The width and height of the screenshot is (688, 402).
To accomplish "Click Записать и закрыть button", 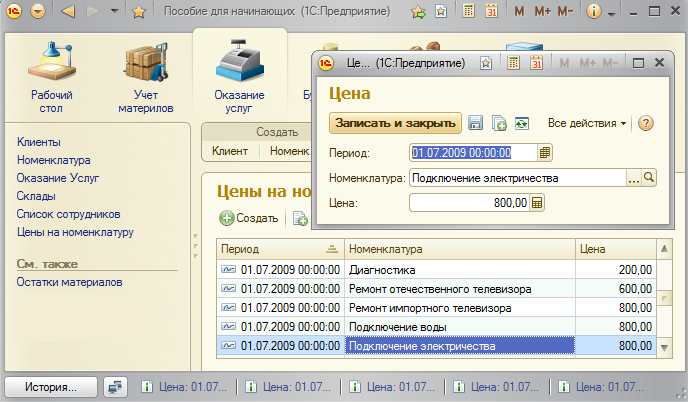I will (395, 123).
